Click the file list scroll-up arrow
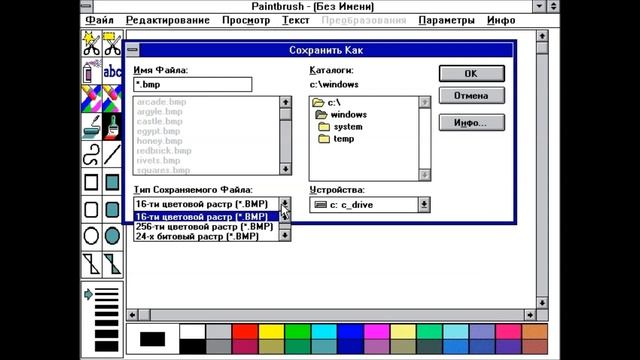 click(285, 102)
